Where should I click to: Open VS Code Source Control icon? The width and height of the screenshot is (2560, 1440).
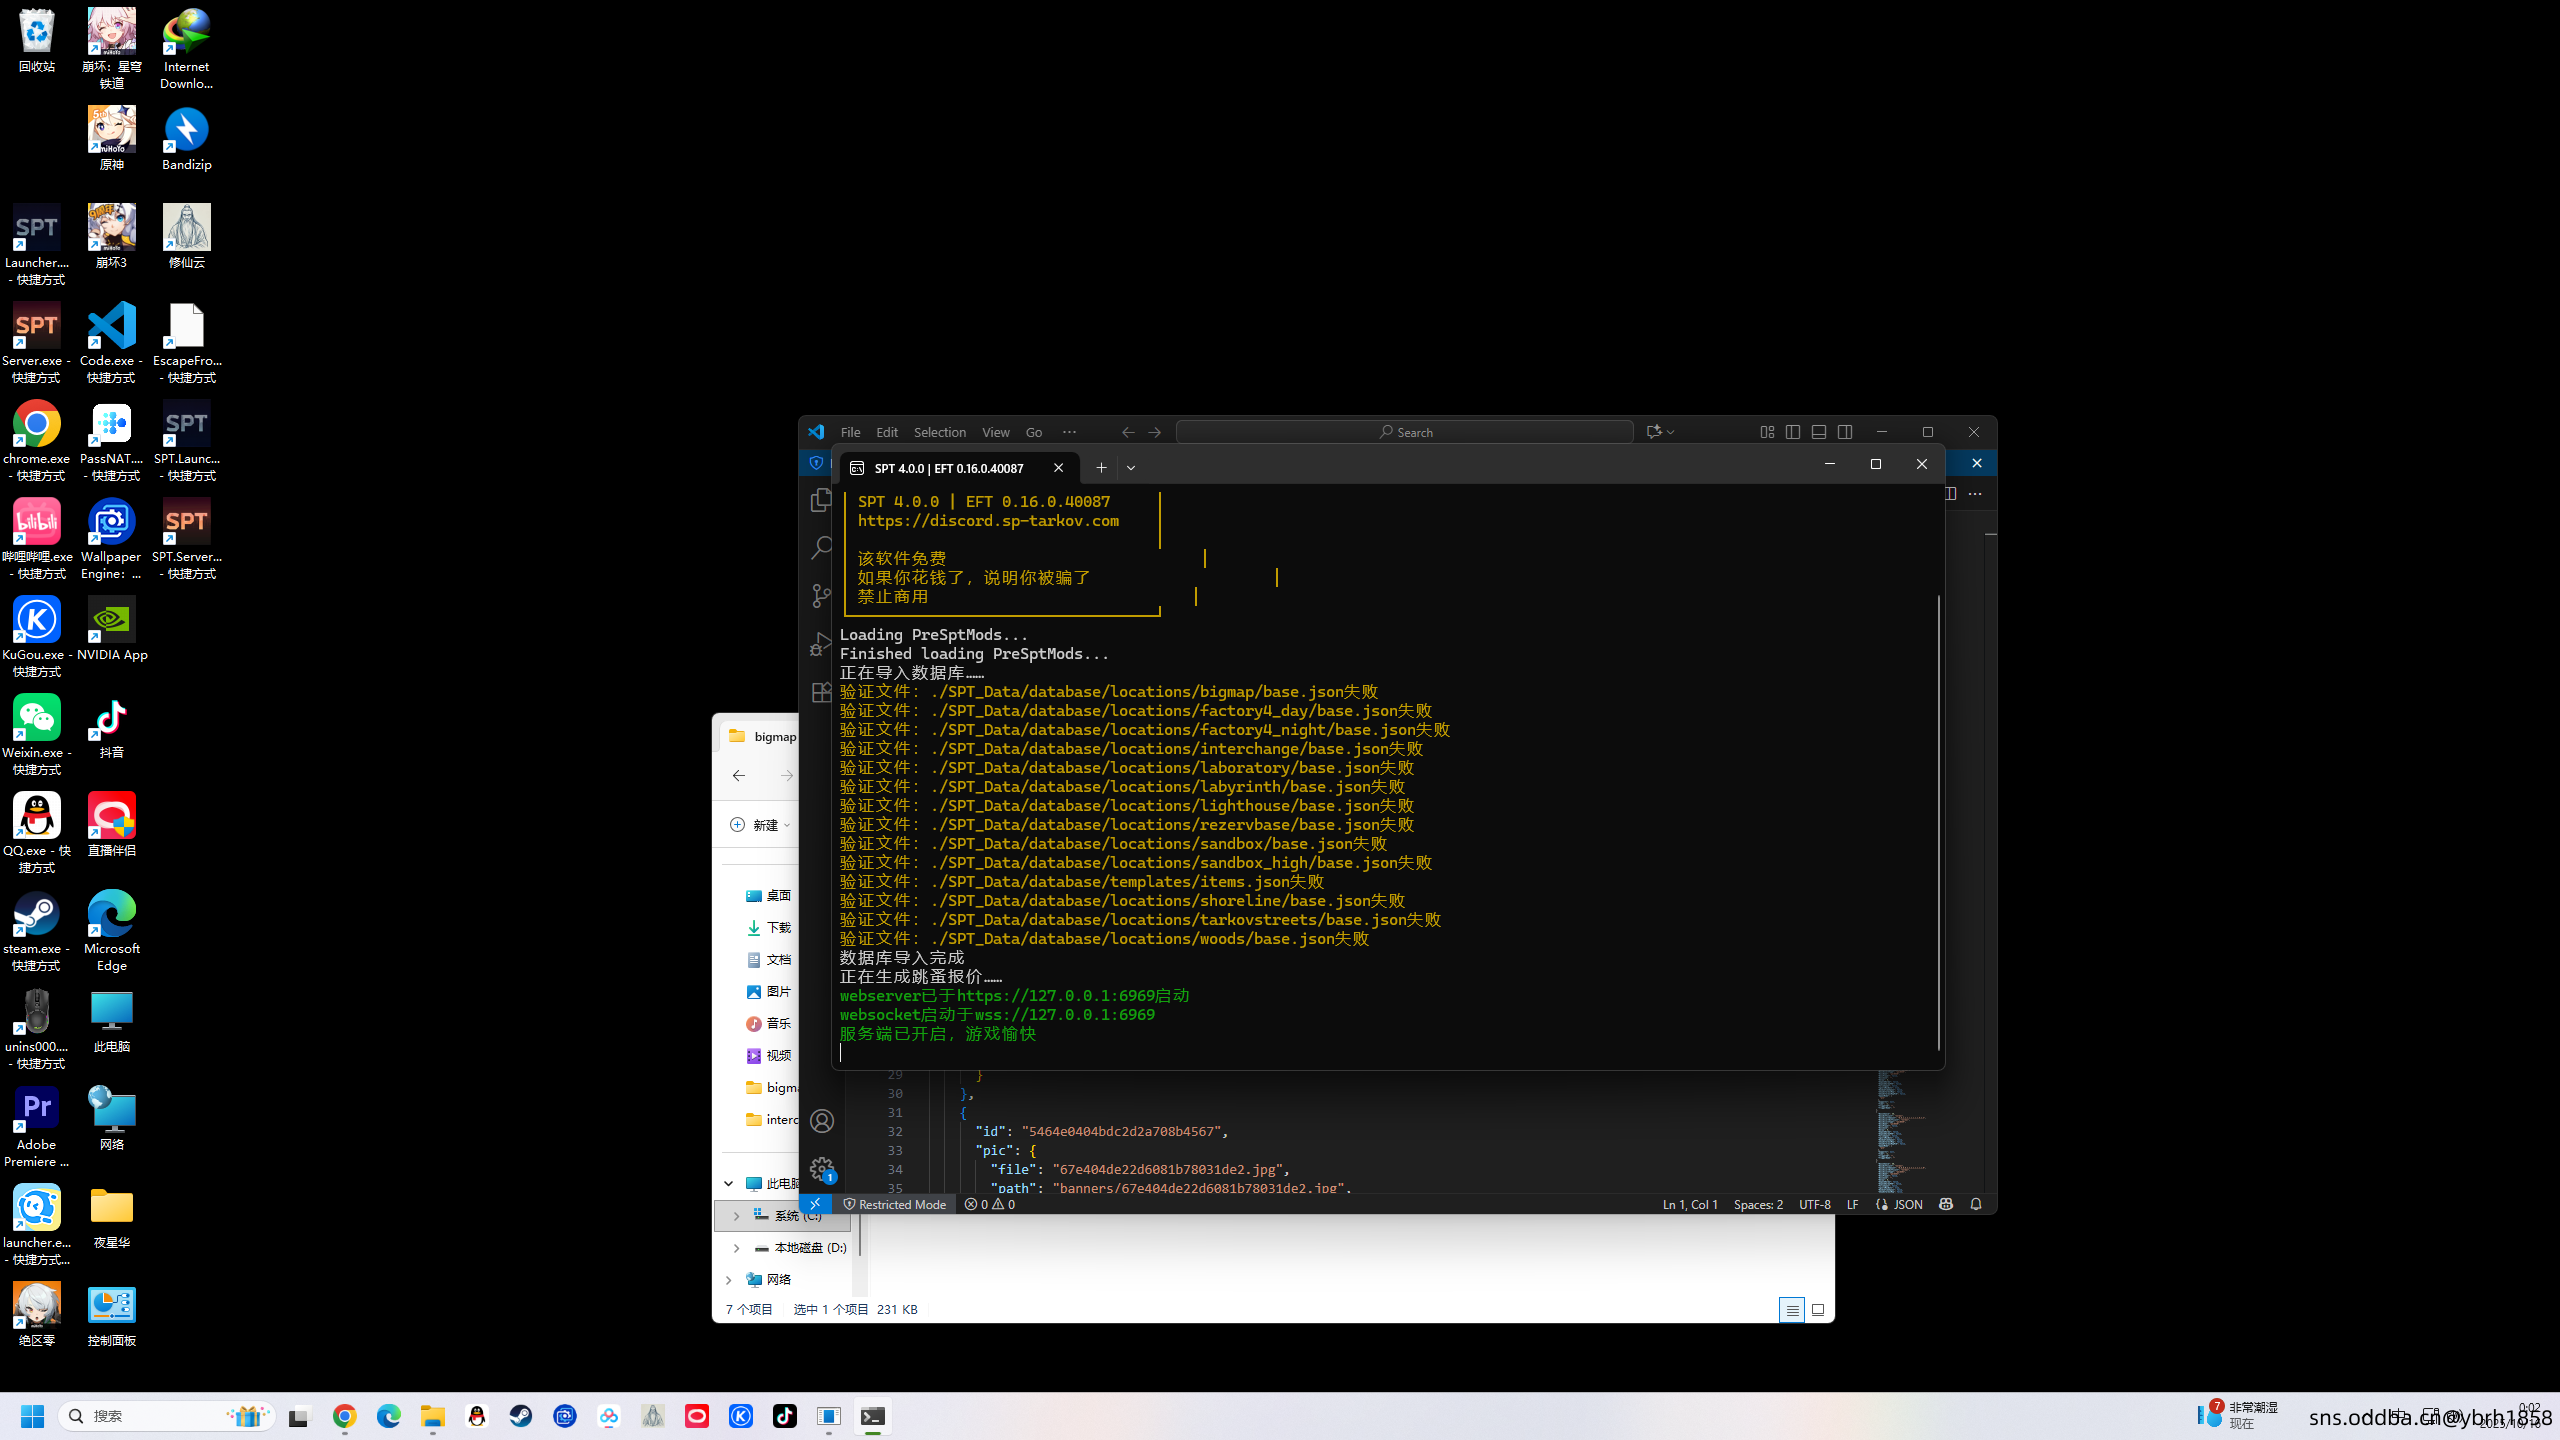pyautogui.click(x=821, y=596)
